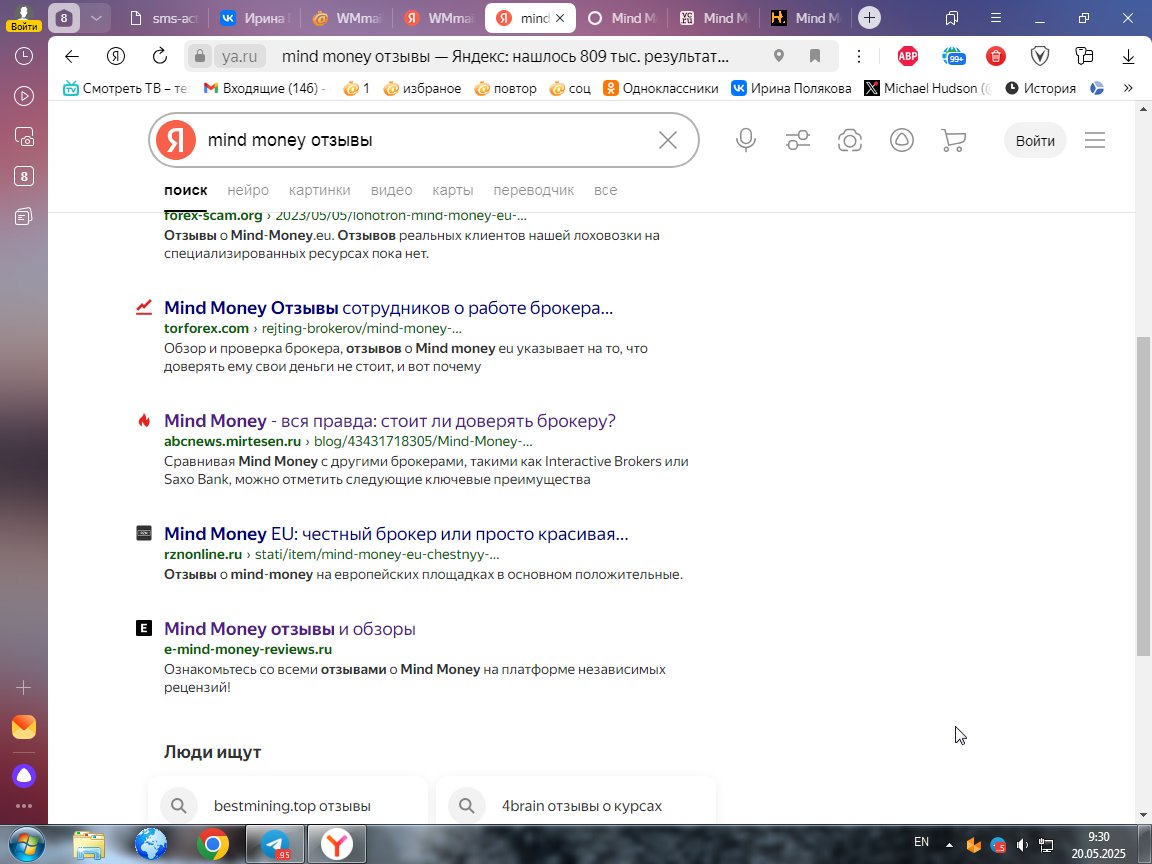1152x864 pixels.
Task: Open the Yandex hamburger menu icon
Action: pos(1095,140)
